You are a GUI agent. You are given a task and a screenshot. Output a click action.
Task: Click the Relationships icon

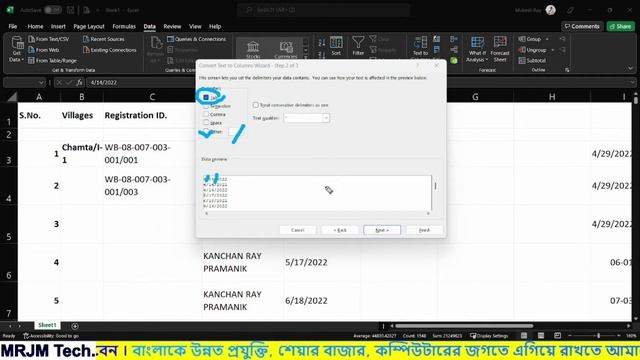pos(454,50)
